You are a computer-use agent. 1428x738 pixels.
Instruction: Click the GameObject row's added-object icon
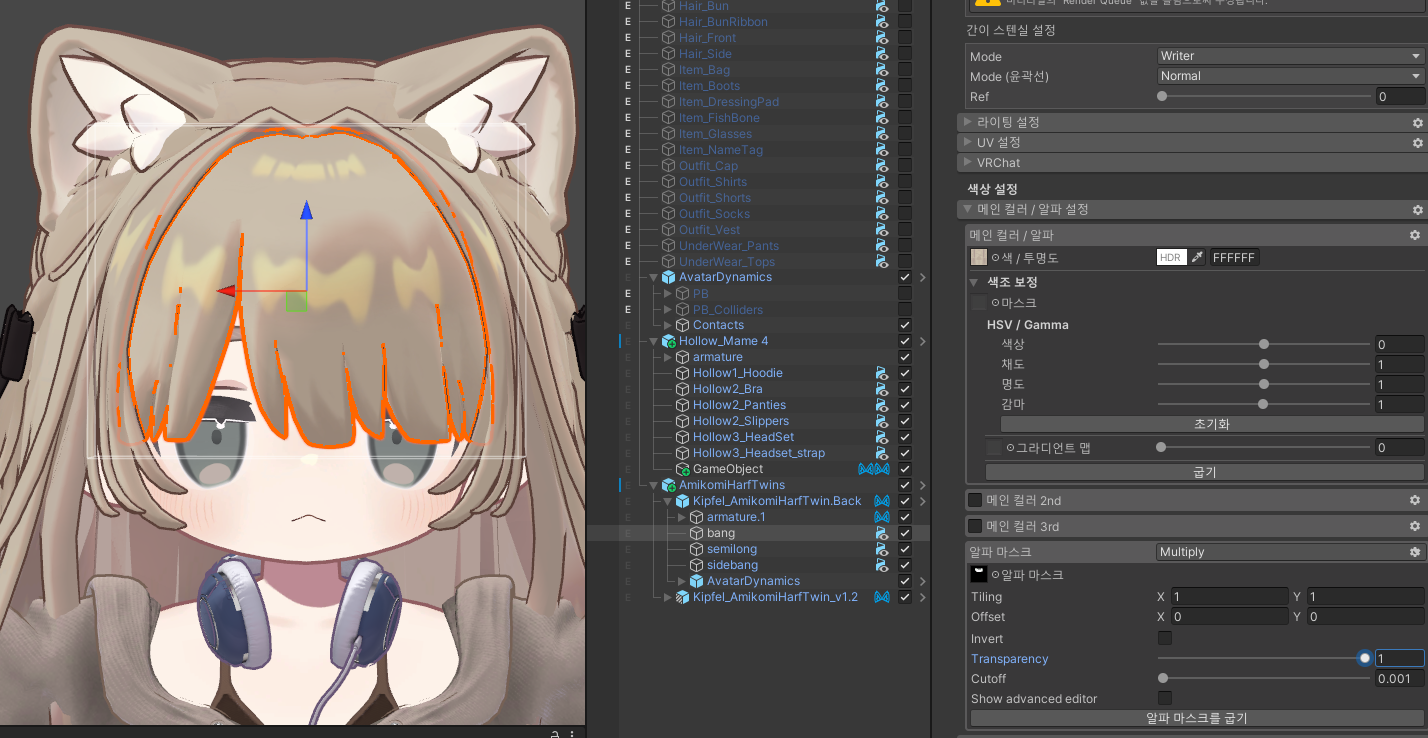point(683,469)
